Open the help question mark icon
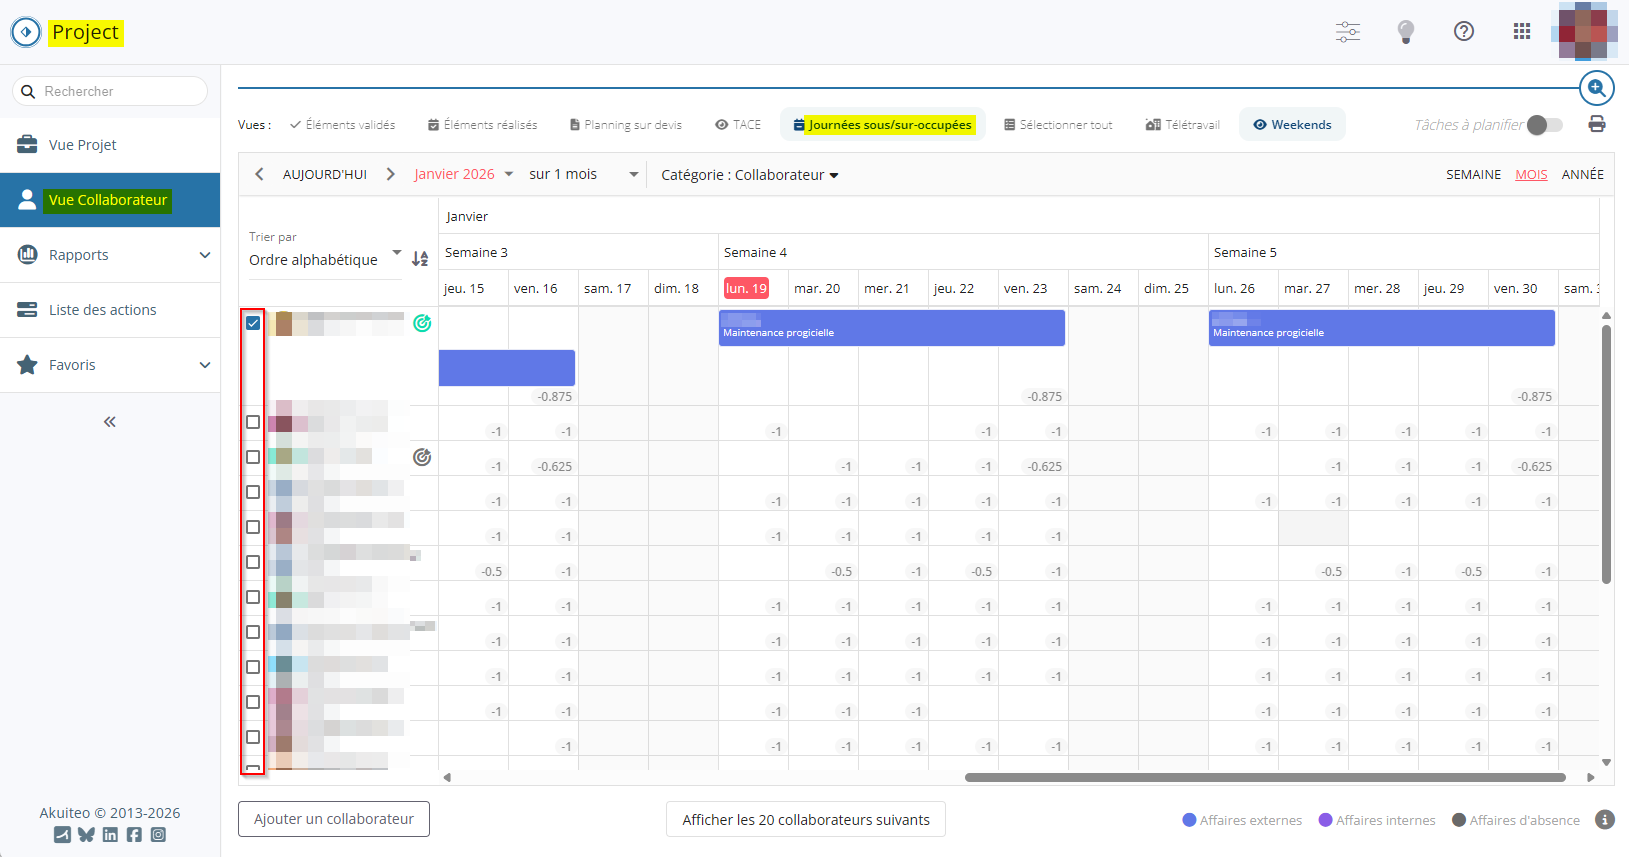The image size is (1629, 857). [1464, 32]
